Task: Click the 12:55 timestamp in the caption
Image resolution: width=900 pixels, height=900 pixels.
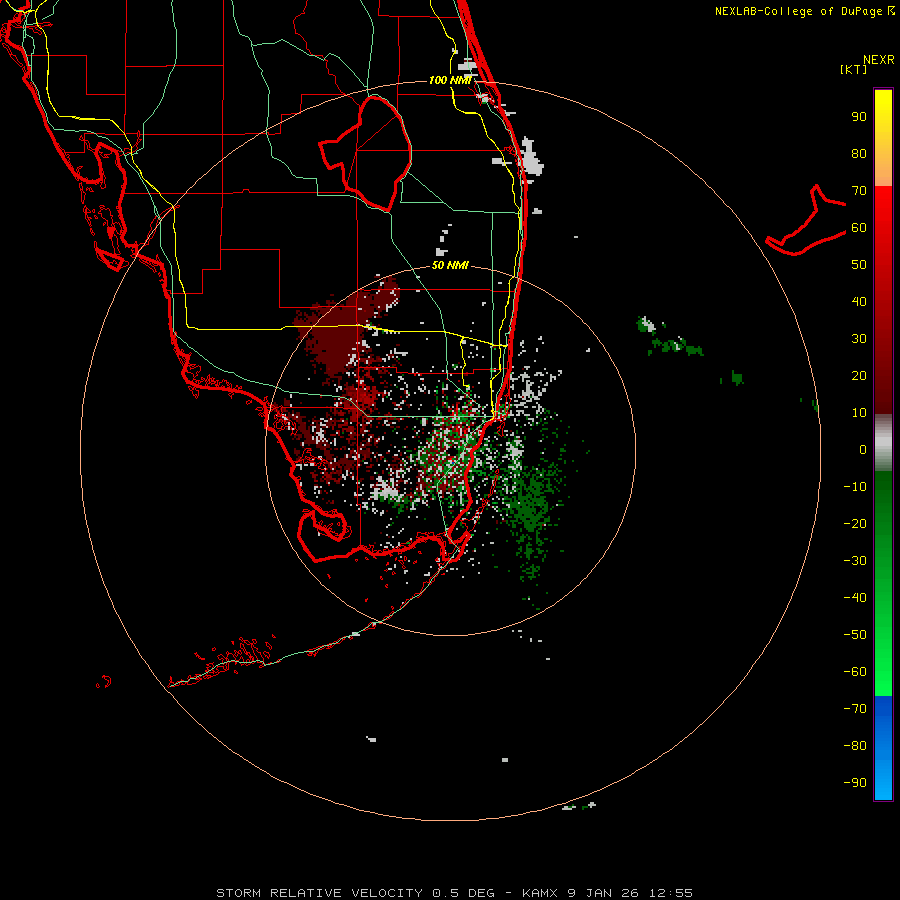Action: pos(670,893)
